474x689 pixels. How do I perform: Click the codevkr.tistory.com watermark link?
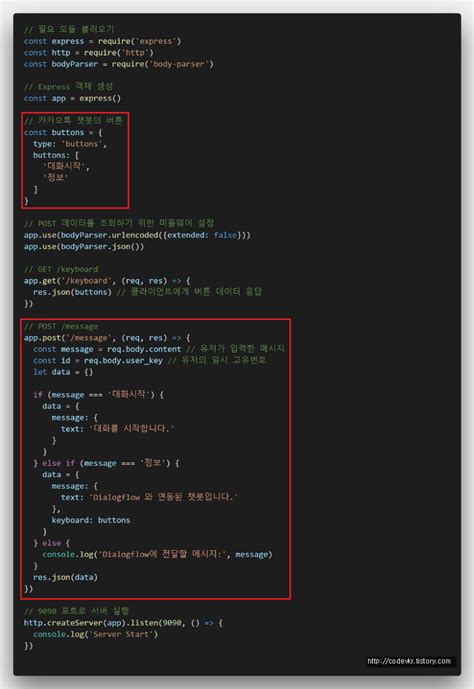(409, 661)
